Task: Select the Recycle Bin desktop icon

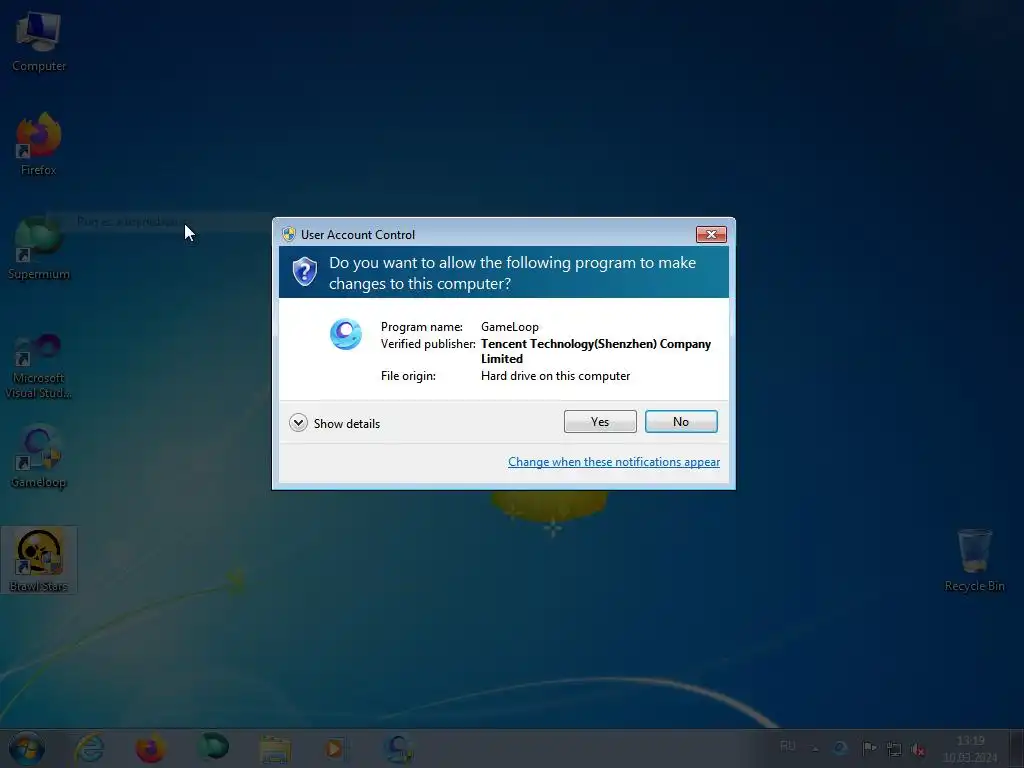Action: (x=974, y=560)
